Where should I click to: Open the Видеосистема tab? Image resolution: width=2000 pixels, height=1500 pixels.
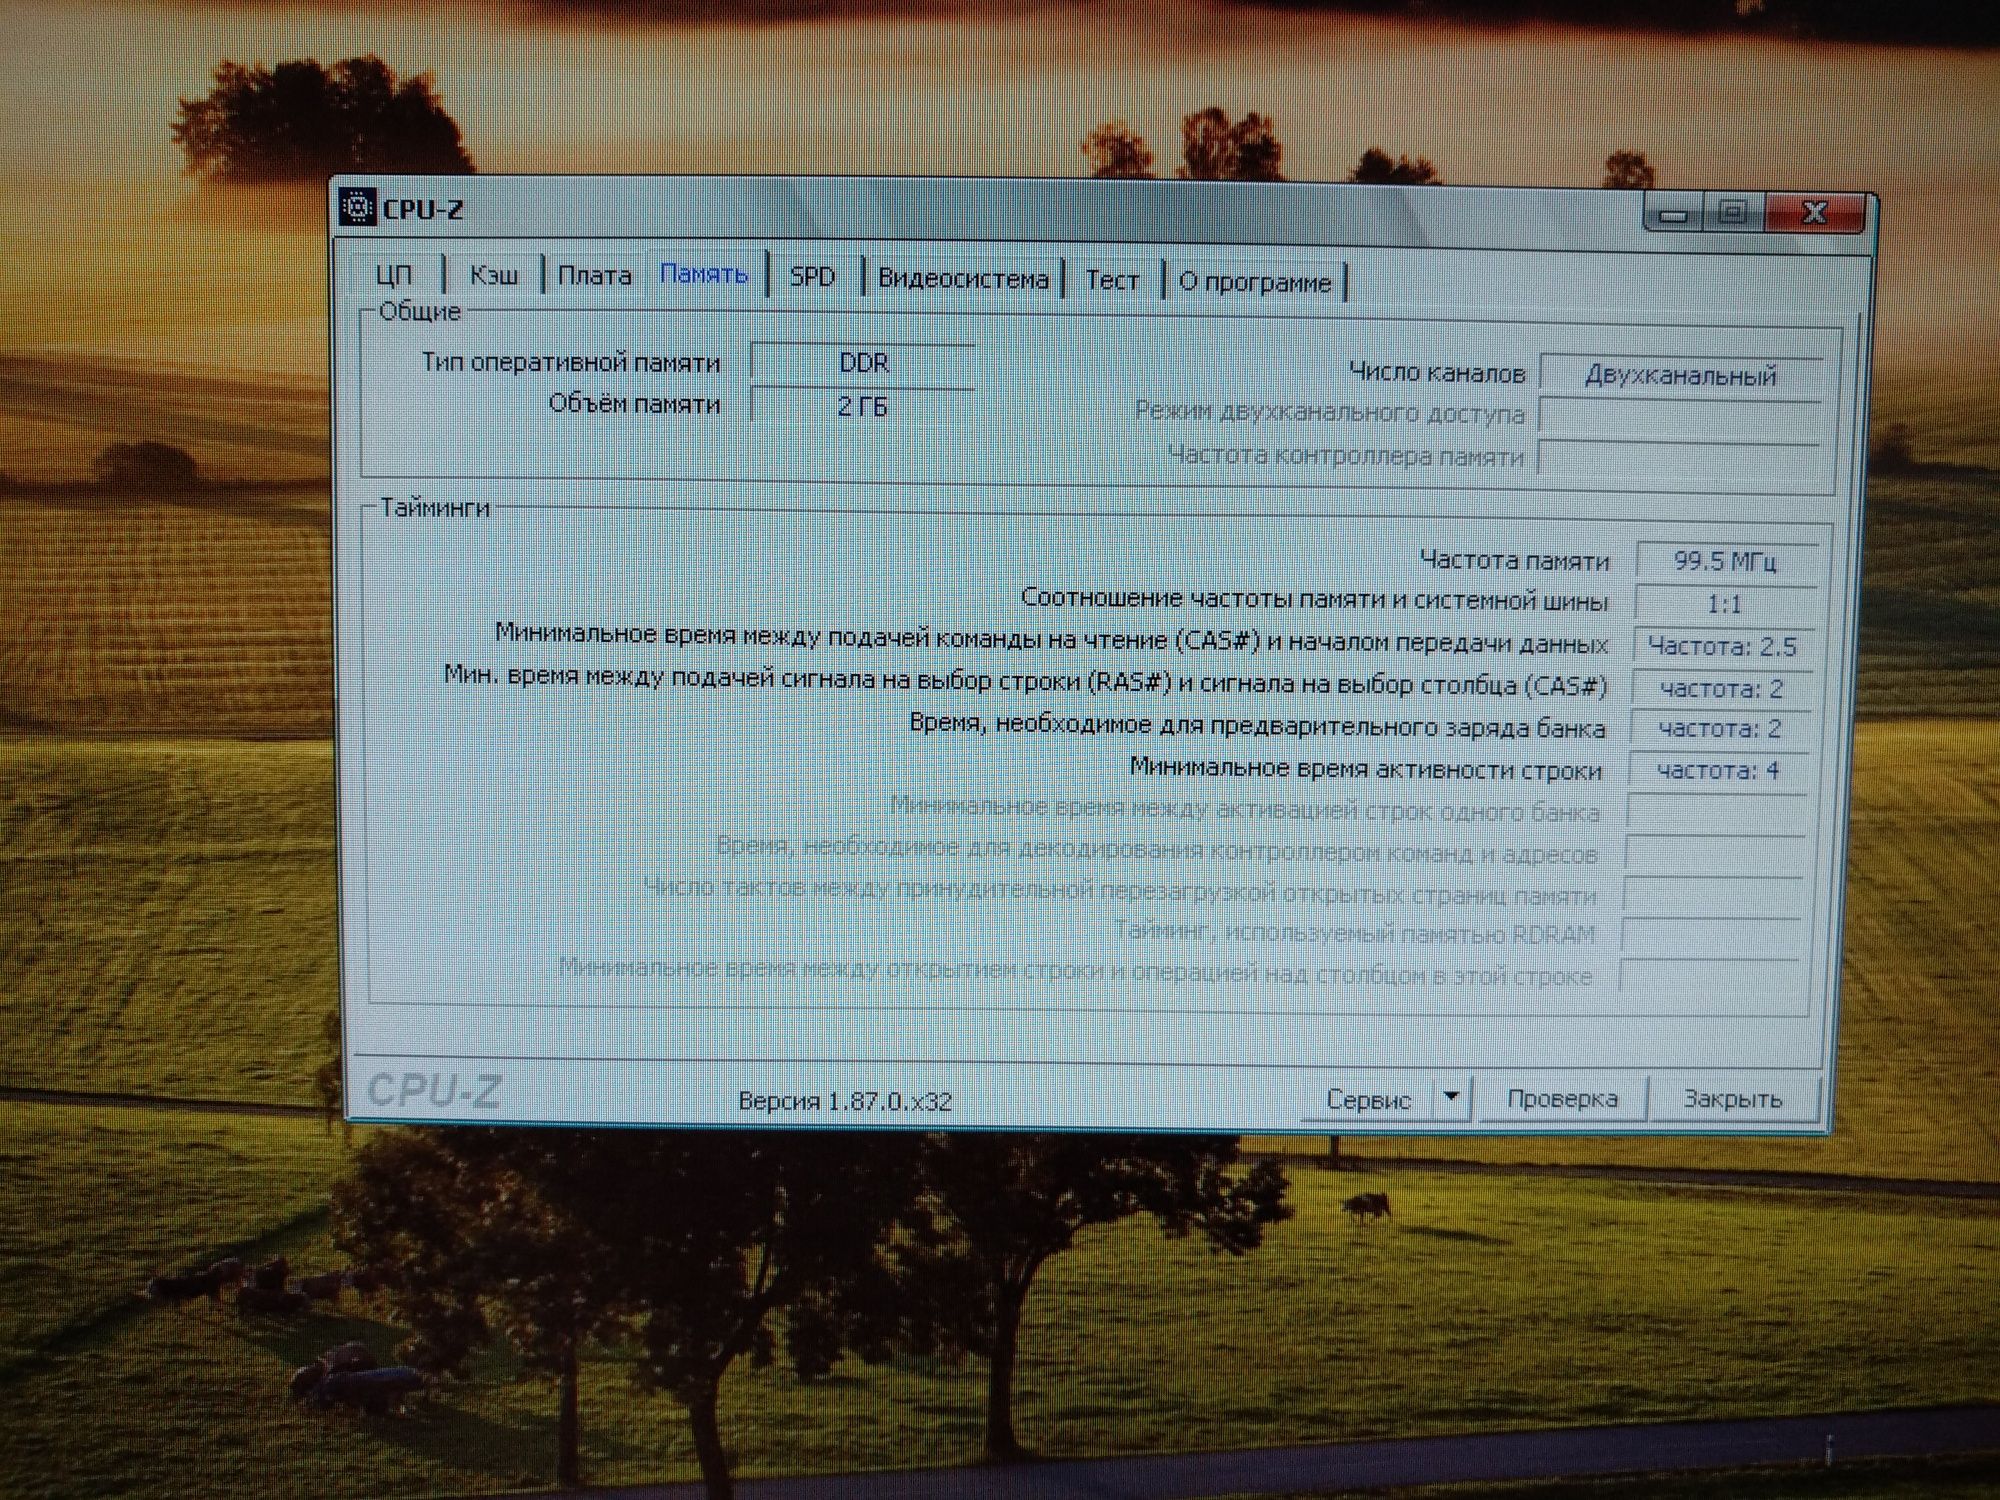point(963,279)
